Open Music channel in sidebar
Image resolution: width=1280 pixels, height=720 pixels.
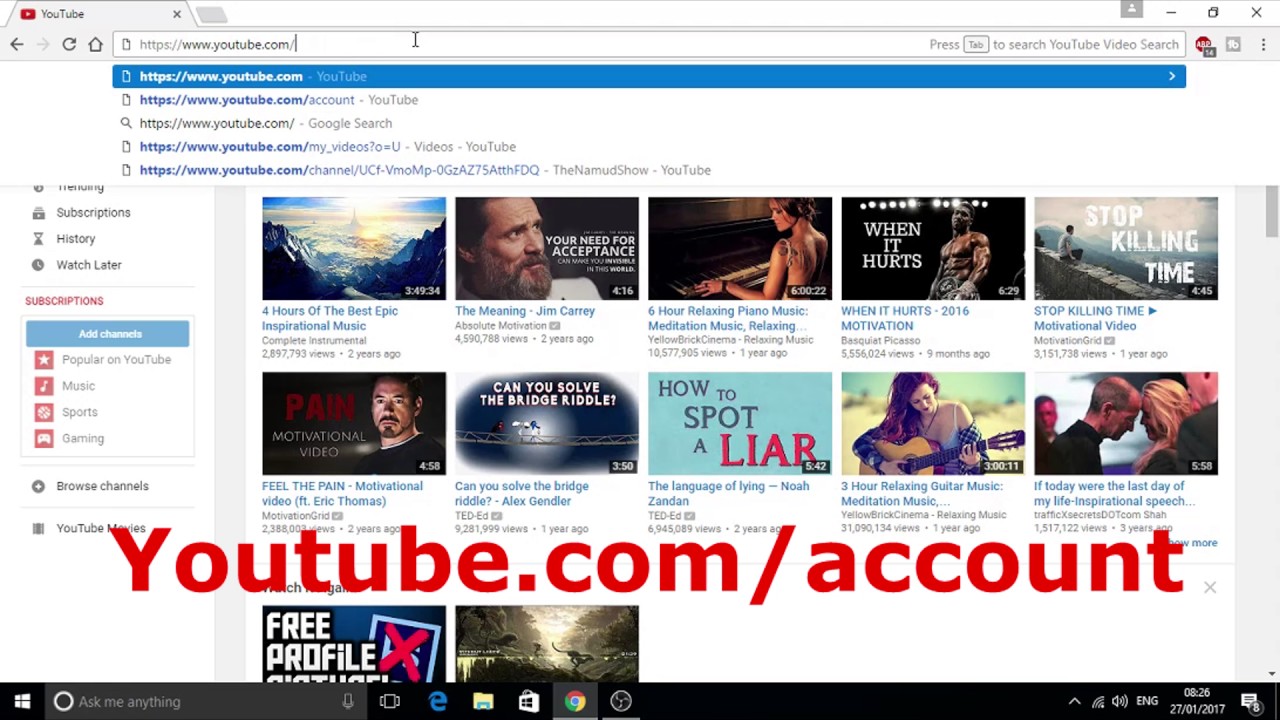point(78,386)
